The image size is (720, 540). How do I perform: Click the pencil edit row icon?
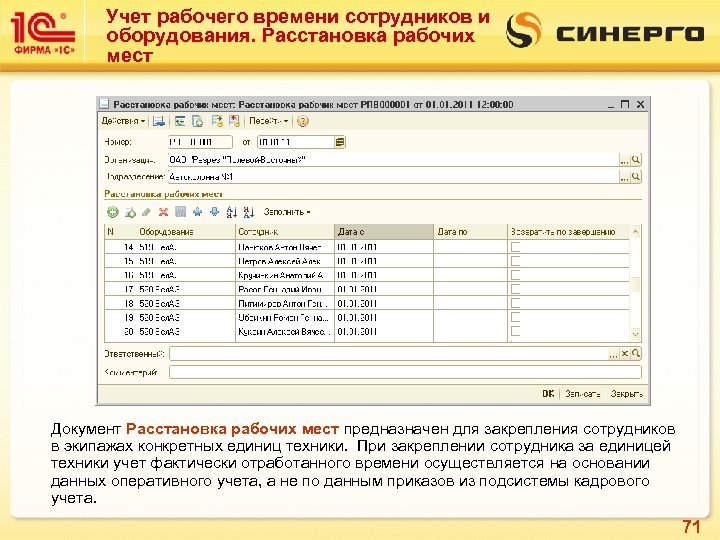[x=146, y=212]
